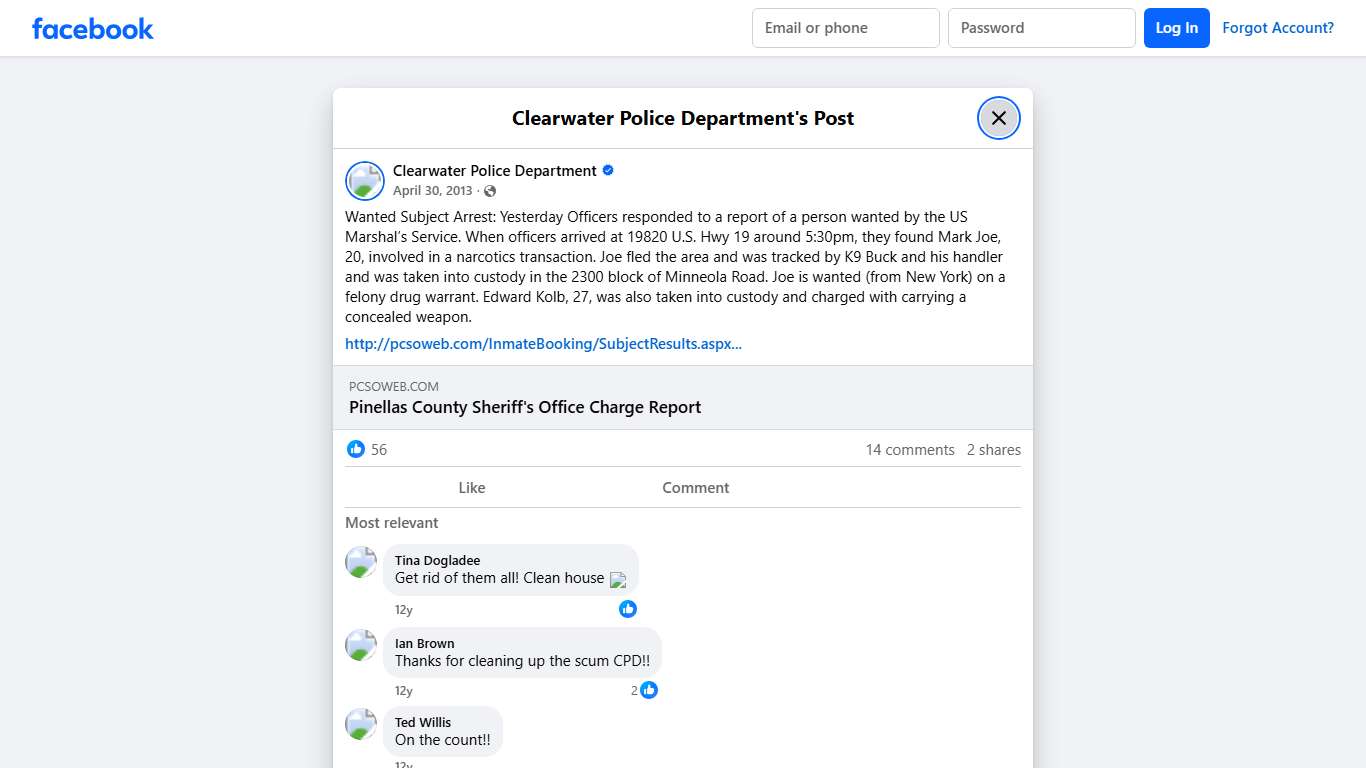Click Ian Brown's commenter name
The width and height of the screenshot is (1366, 768).
[x=424, y=643]
